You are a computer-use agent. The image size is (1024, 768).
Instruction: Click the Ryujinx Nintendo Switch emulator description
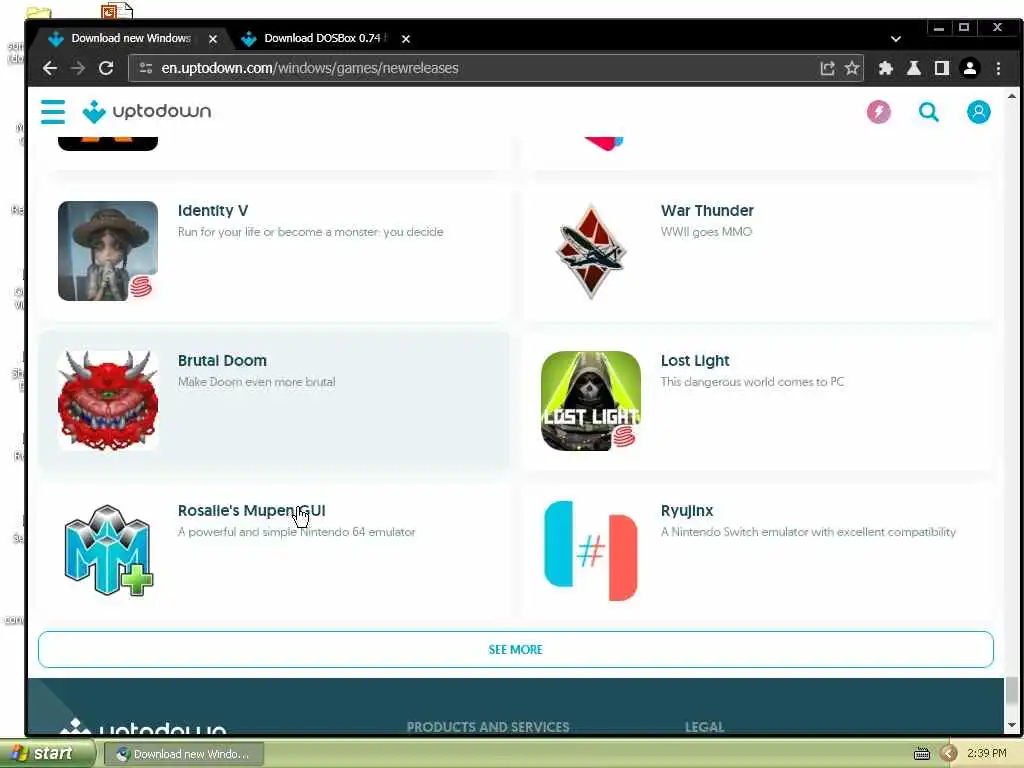pyautogui.click(x=808, y=532)
